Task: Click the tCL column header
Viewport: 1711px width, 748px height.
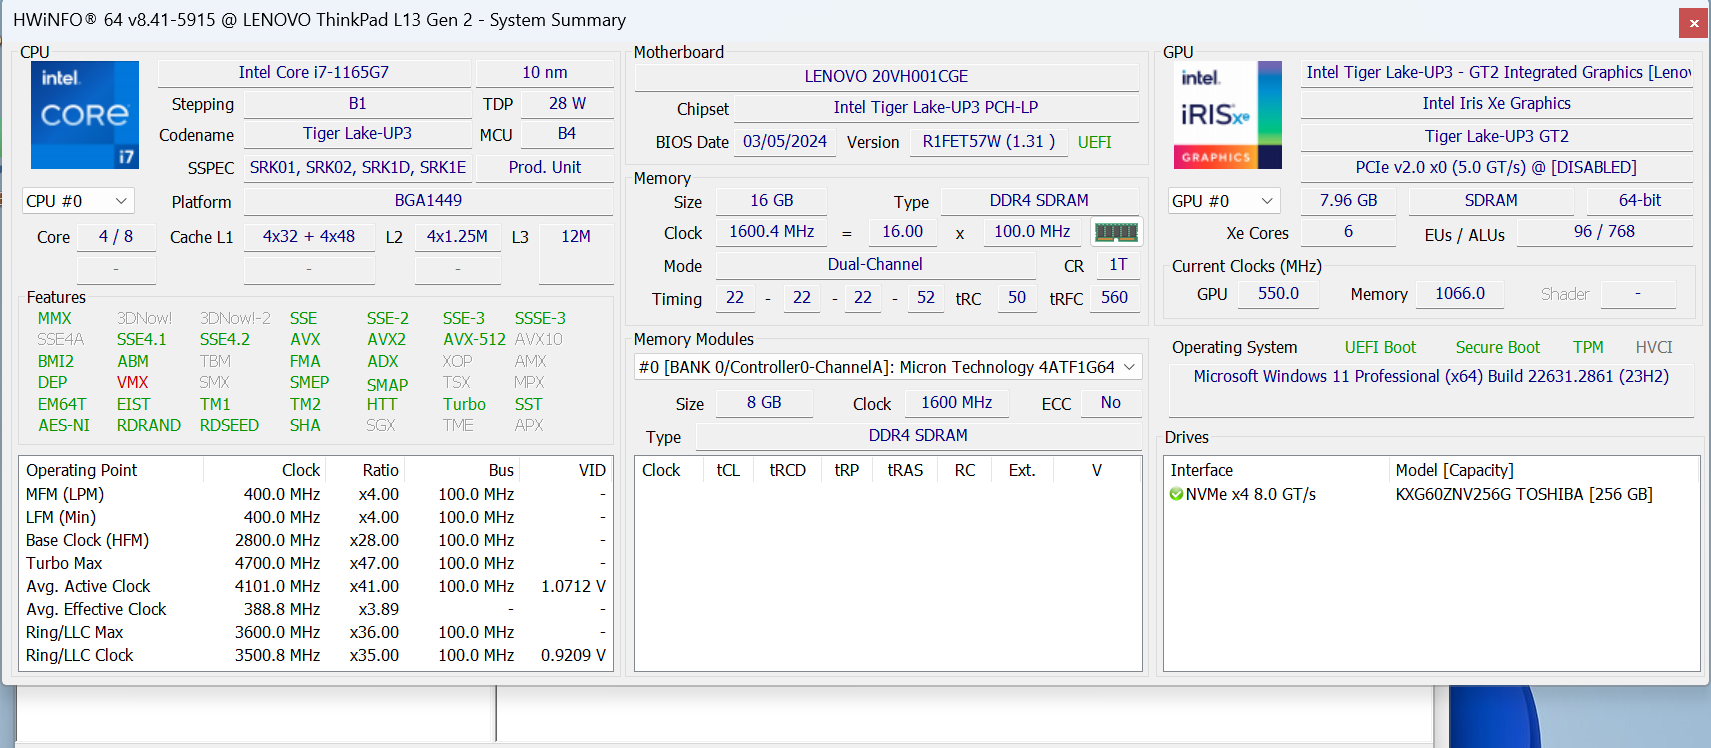Action: [x=728, y=470]
